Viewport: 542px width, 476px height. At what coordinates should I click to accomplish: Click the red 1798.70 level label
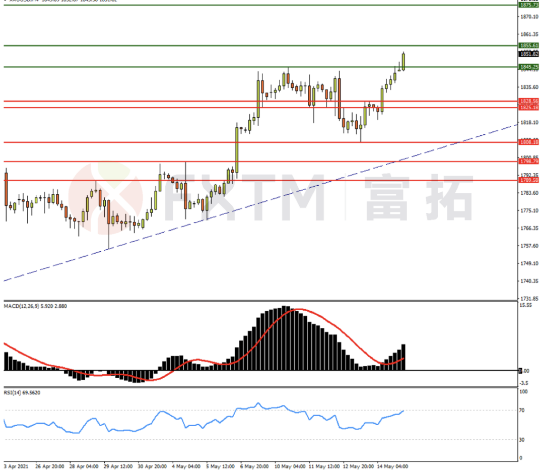(529, 161)
